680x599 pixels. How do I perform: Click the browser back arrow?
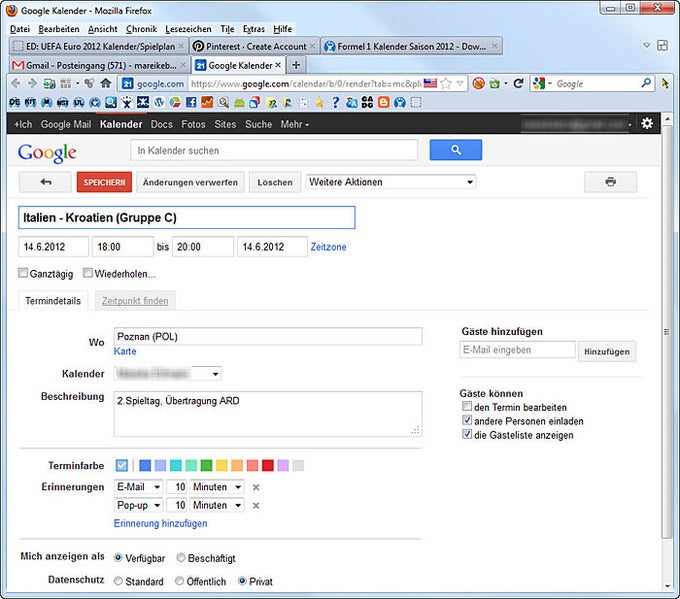pyautogui.click(x=16, y=83)
